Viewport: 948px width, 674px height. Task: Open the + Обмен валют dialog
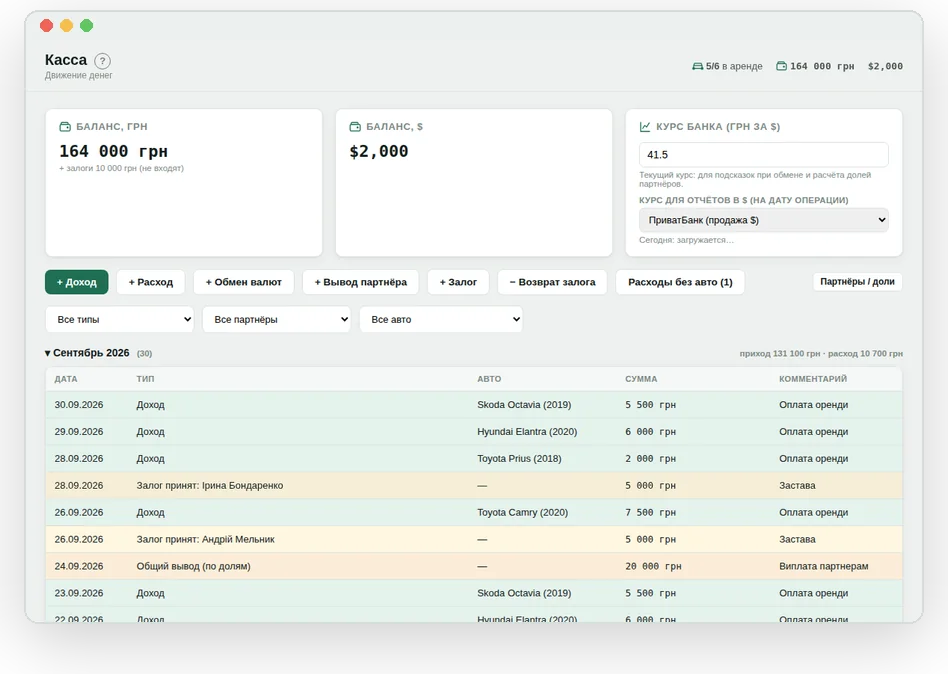click(x=244, y=282)
